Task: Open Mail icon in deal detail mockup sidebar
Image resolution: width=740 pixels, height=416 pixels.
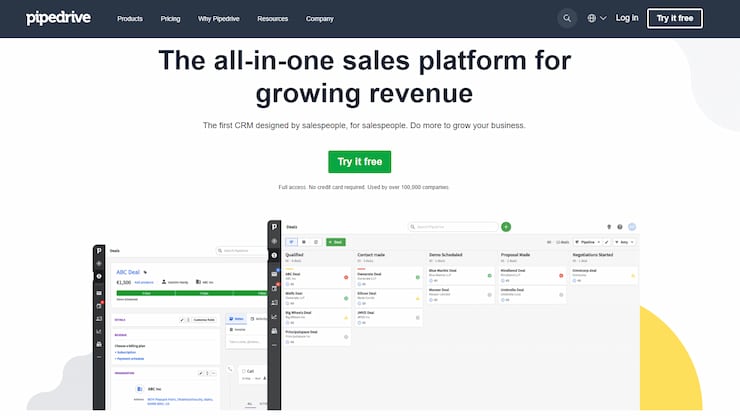Action: pyautogui.click(x=99, y=293)
